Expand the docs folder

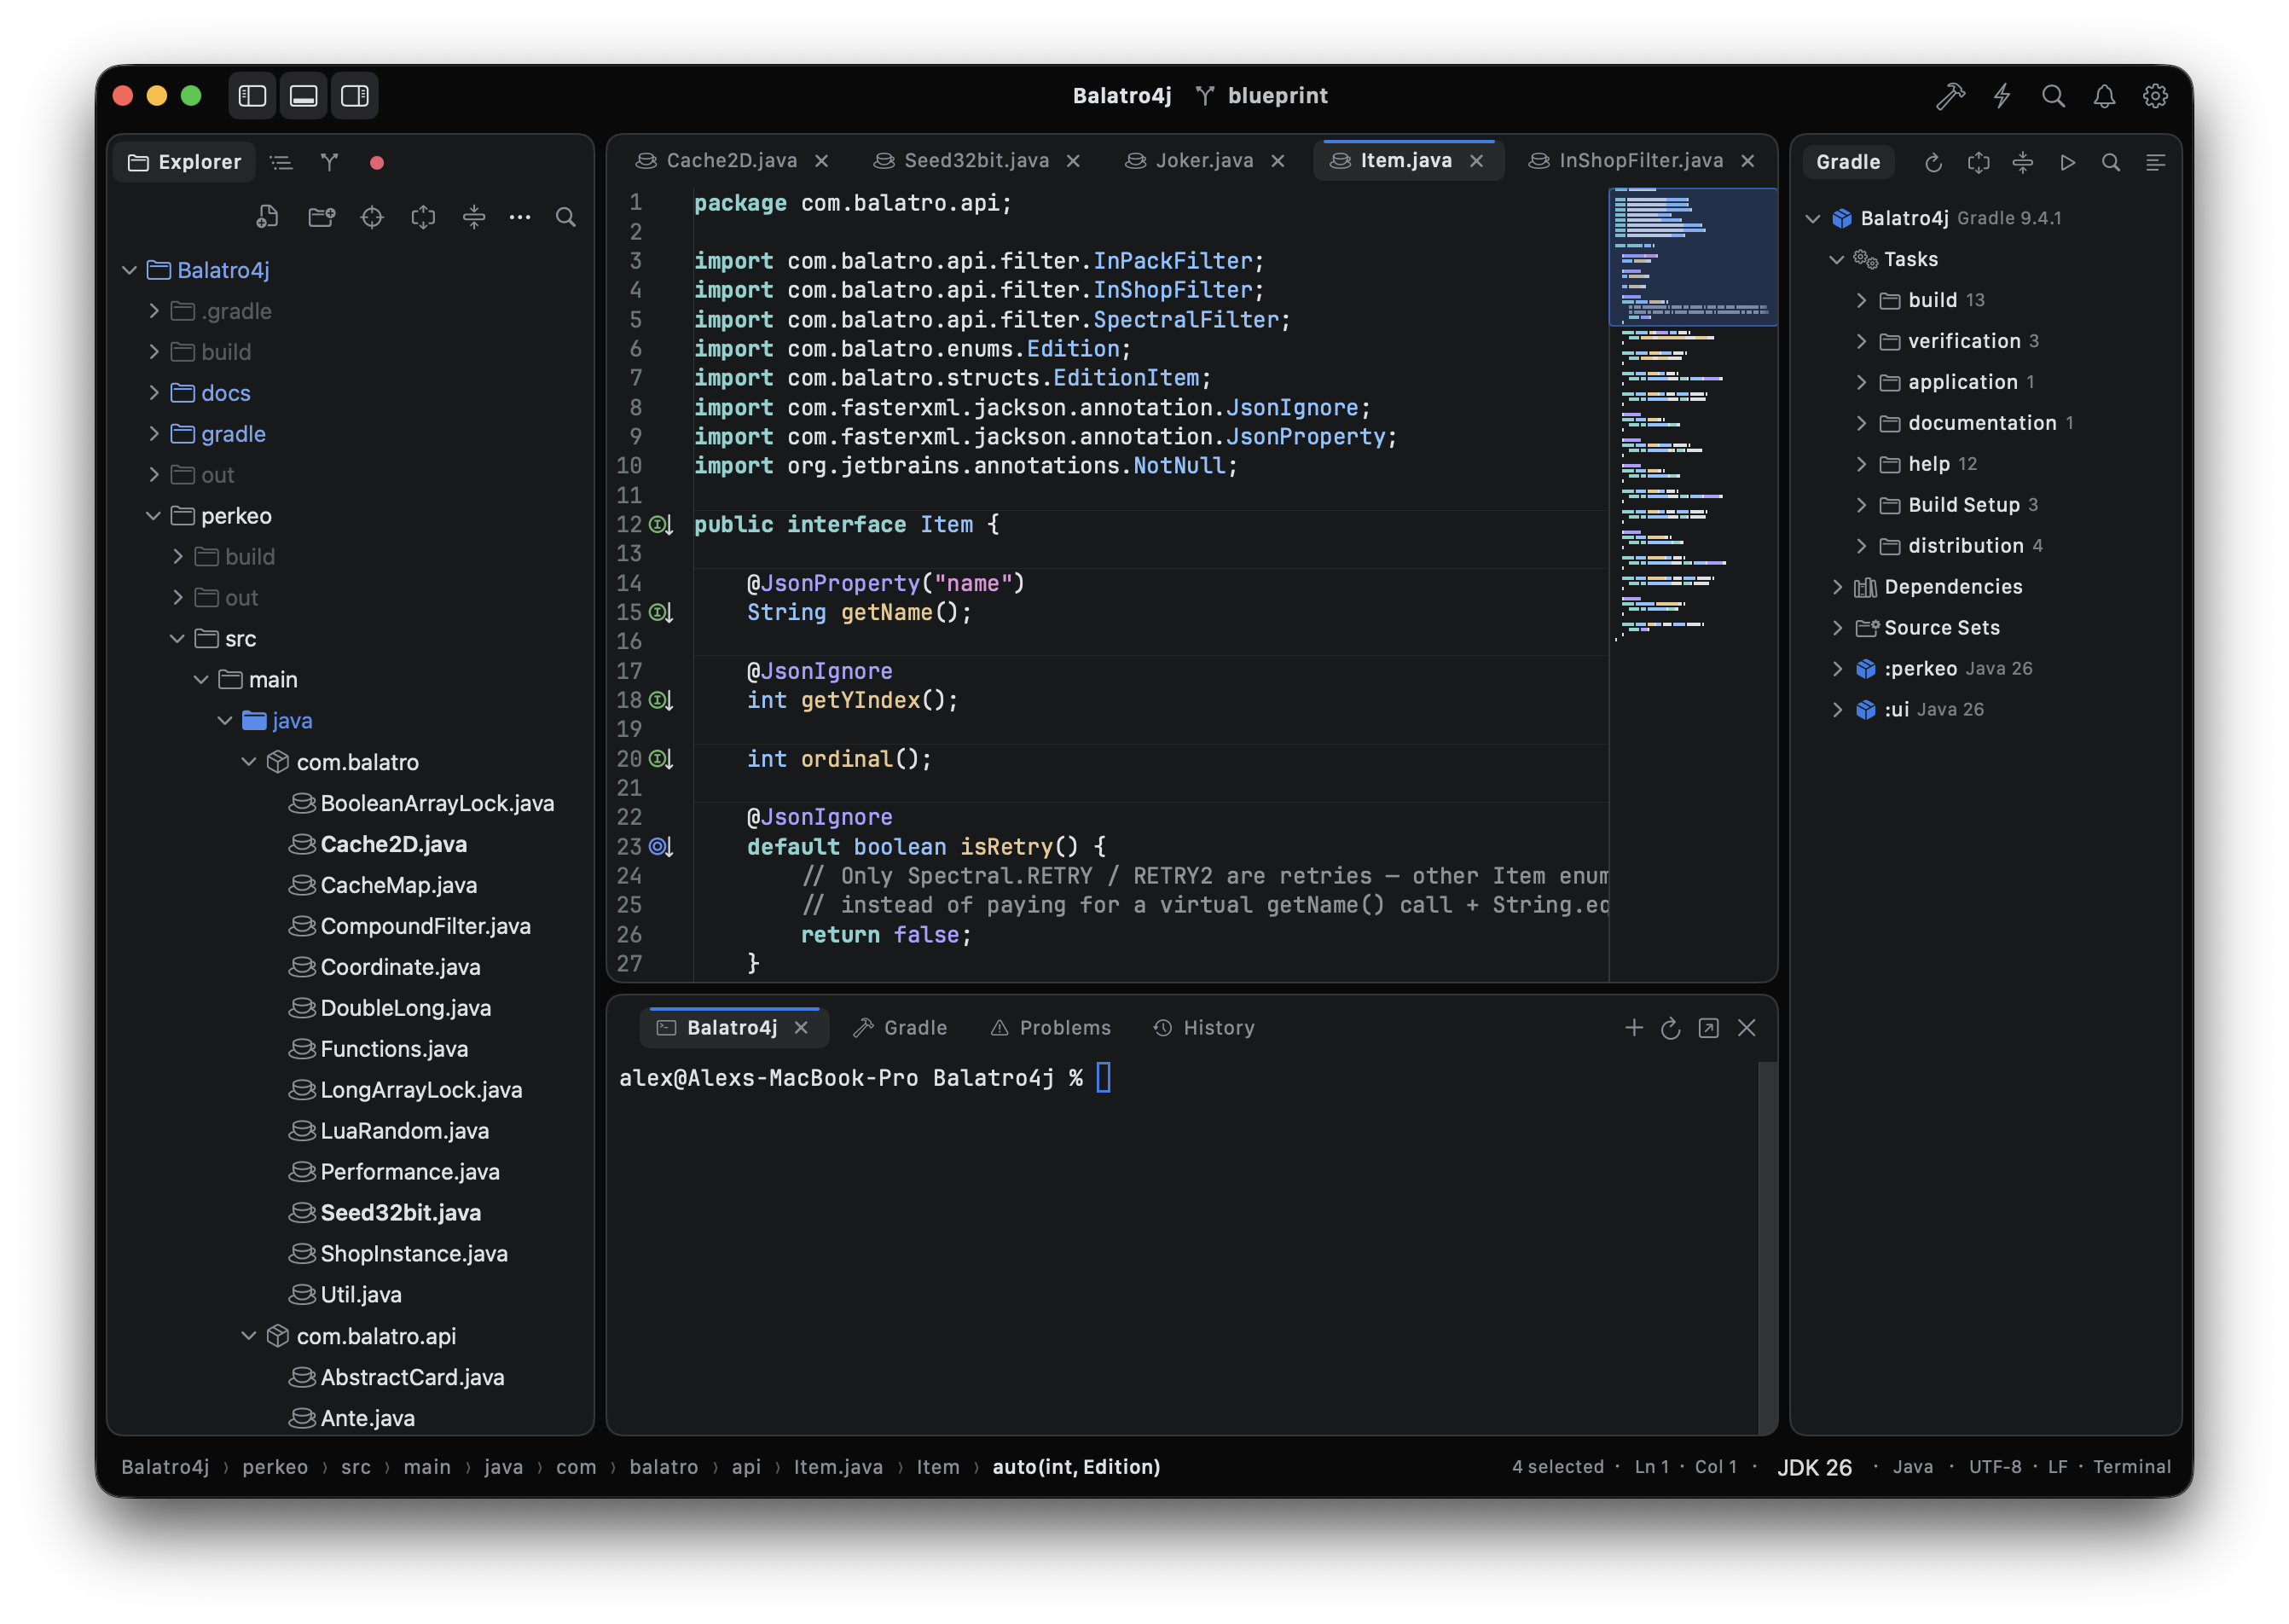pyautogui.click(x=153, y=393)
